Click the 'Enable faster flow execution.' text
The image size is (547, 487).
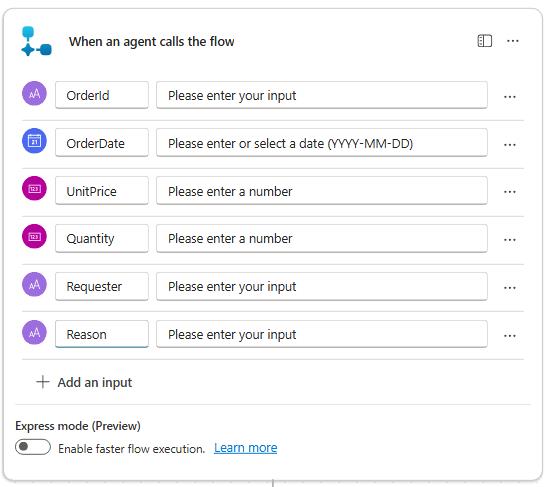(132, 448)
